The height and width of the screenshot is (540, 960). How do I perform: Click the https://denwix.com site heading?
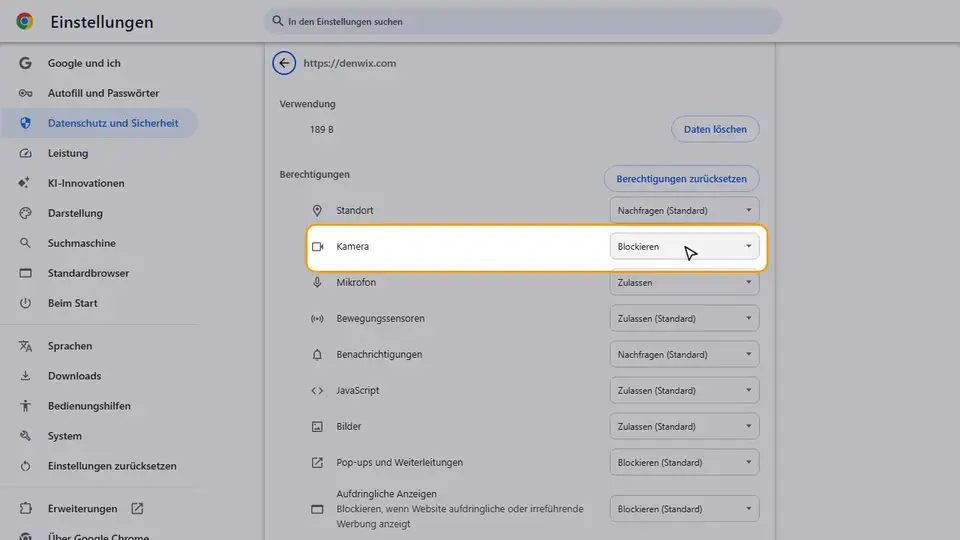(x=350, y=63)
